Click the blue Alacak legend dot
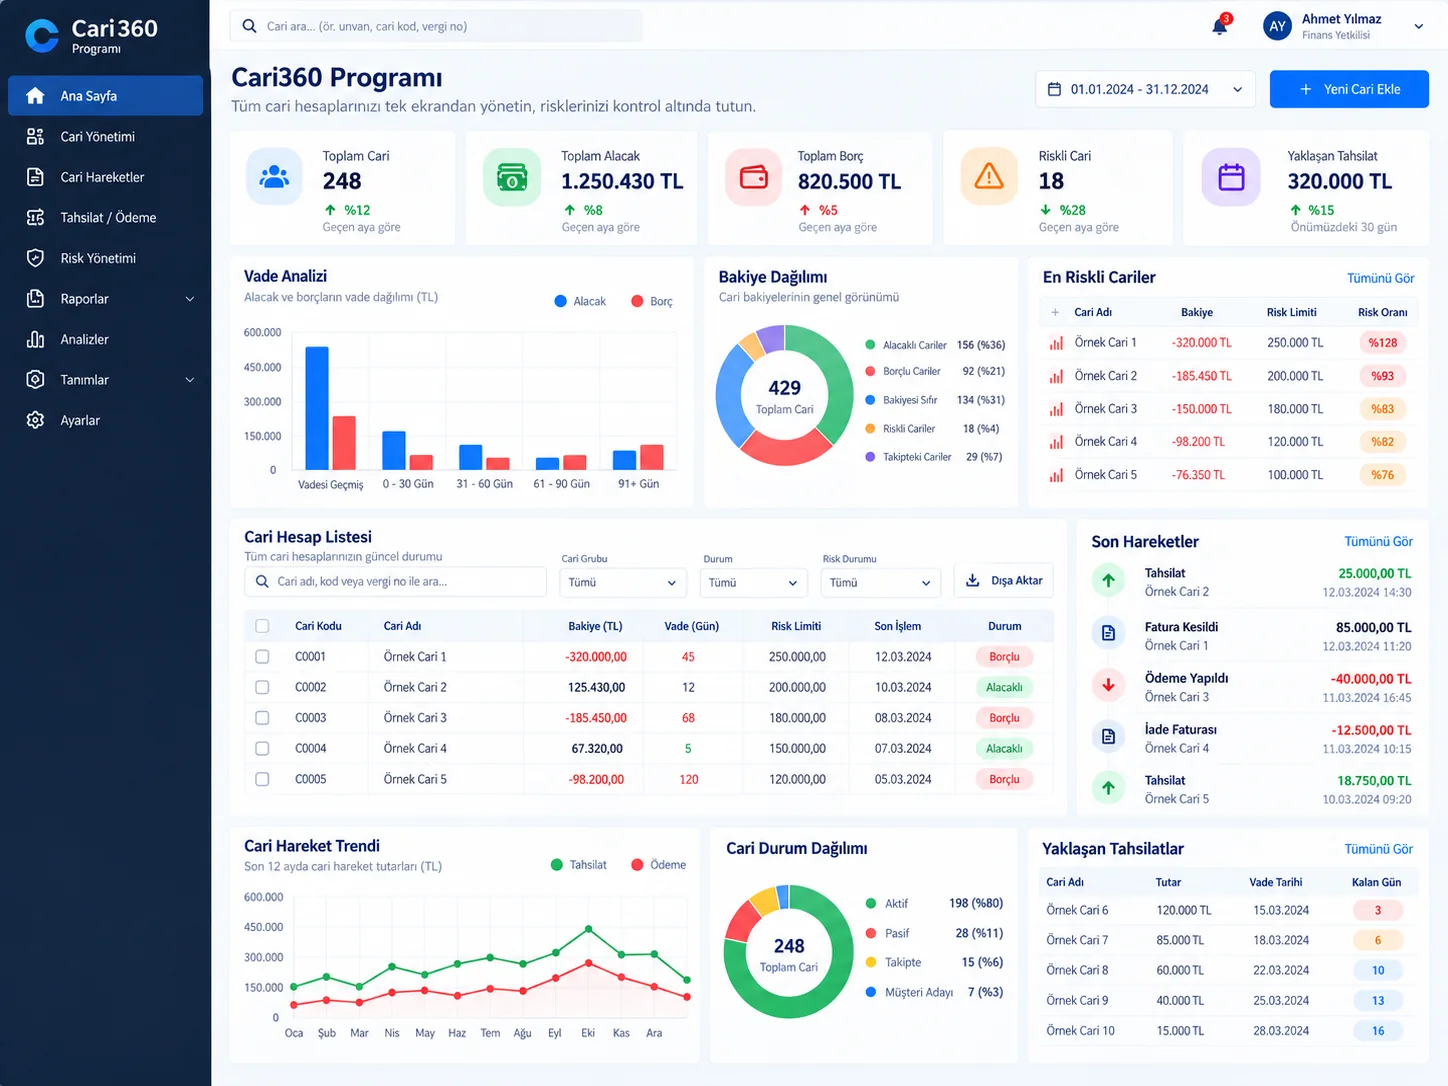Viewport: 1448px width, 1086px height. (561, 301)
